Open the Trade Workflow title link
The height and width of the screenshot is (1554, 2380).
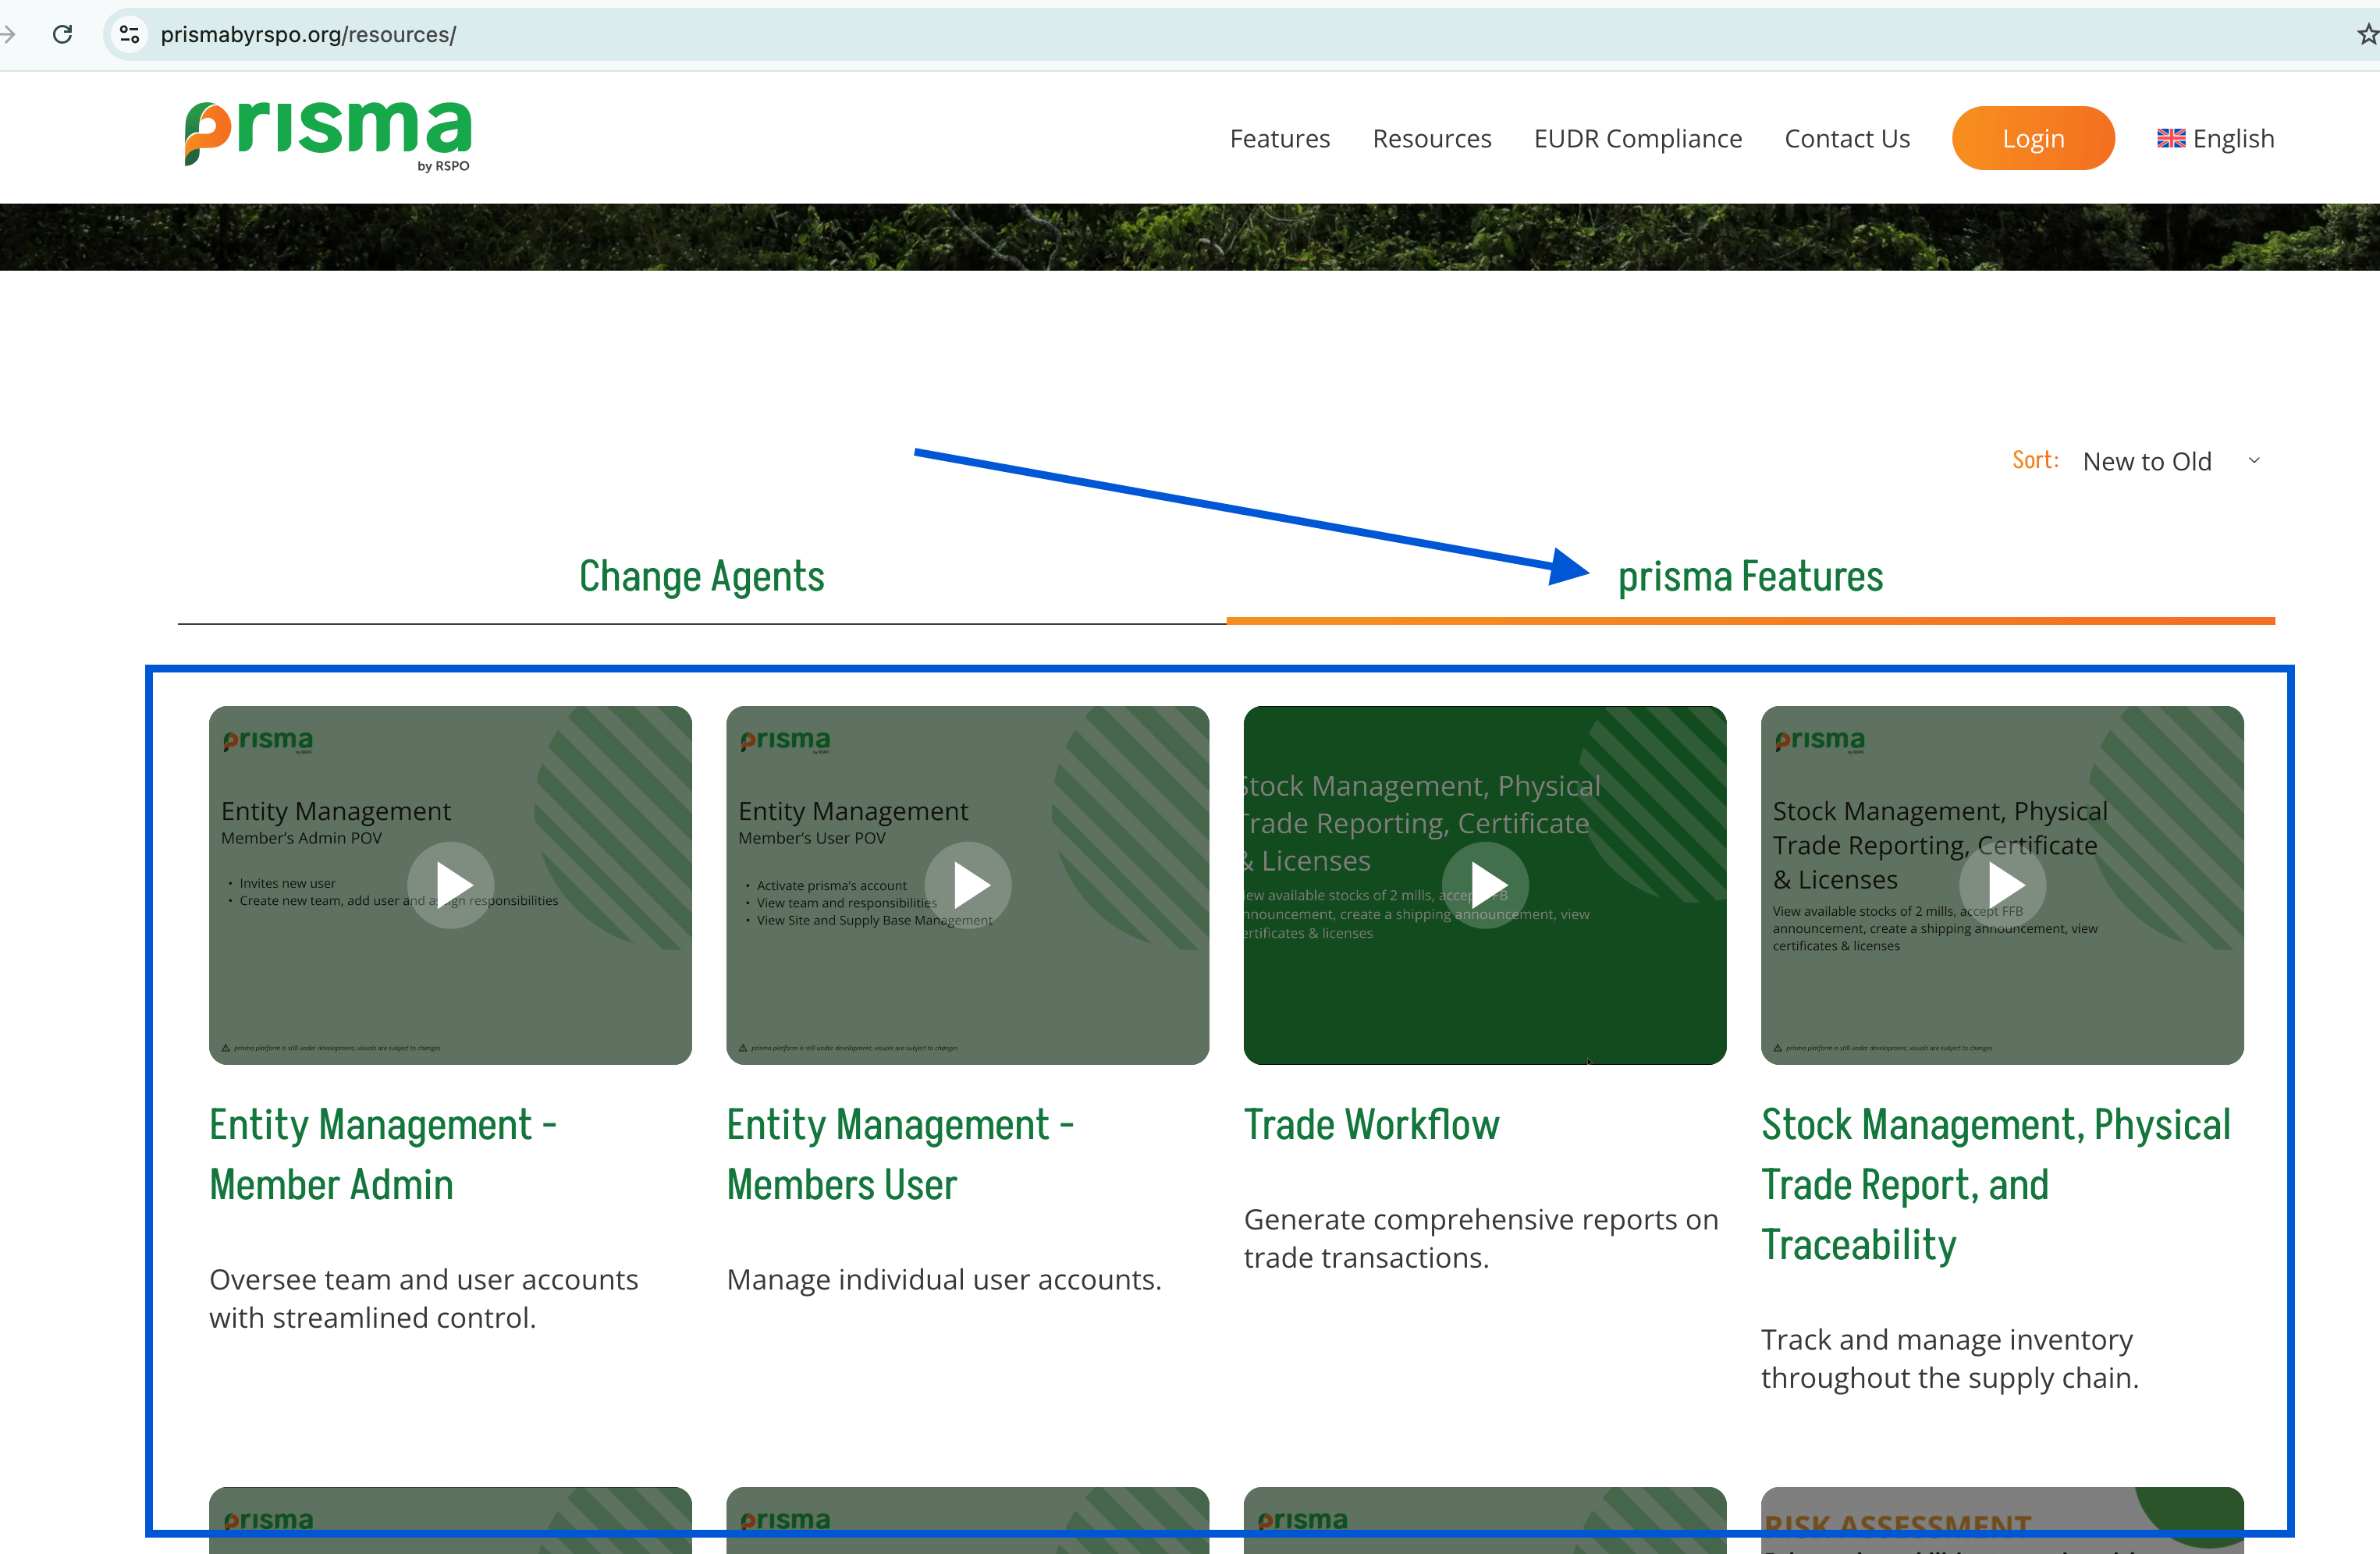click(1371, 1125)
